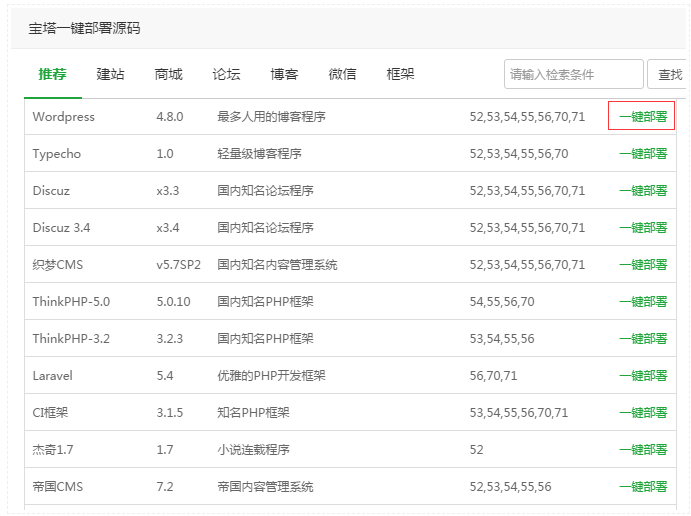This screenshot has width=691, height=516.
Task: Click description 优雅的PHP开发框架
Action: (271, 376)
